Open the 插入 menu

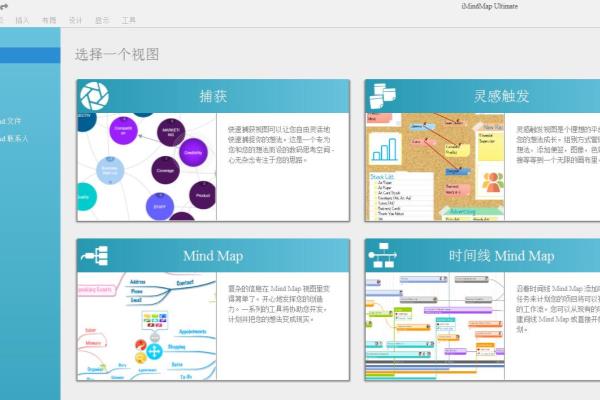22,20
